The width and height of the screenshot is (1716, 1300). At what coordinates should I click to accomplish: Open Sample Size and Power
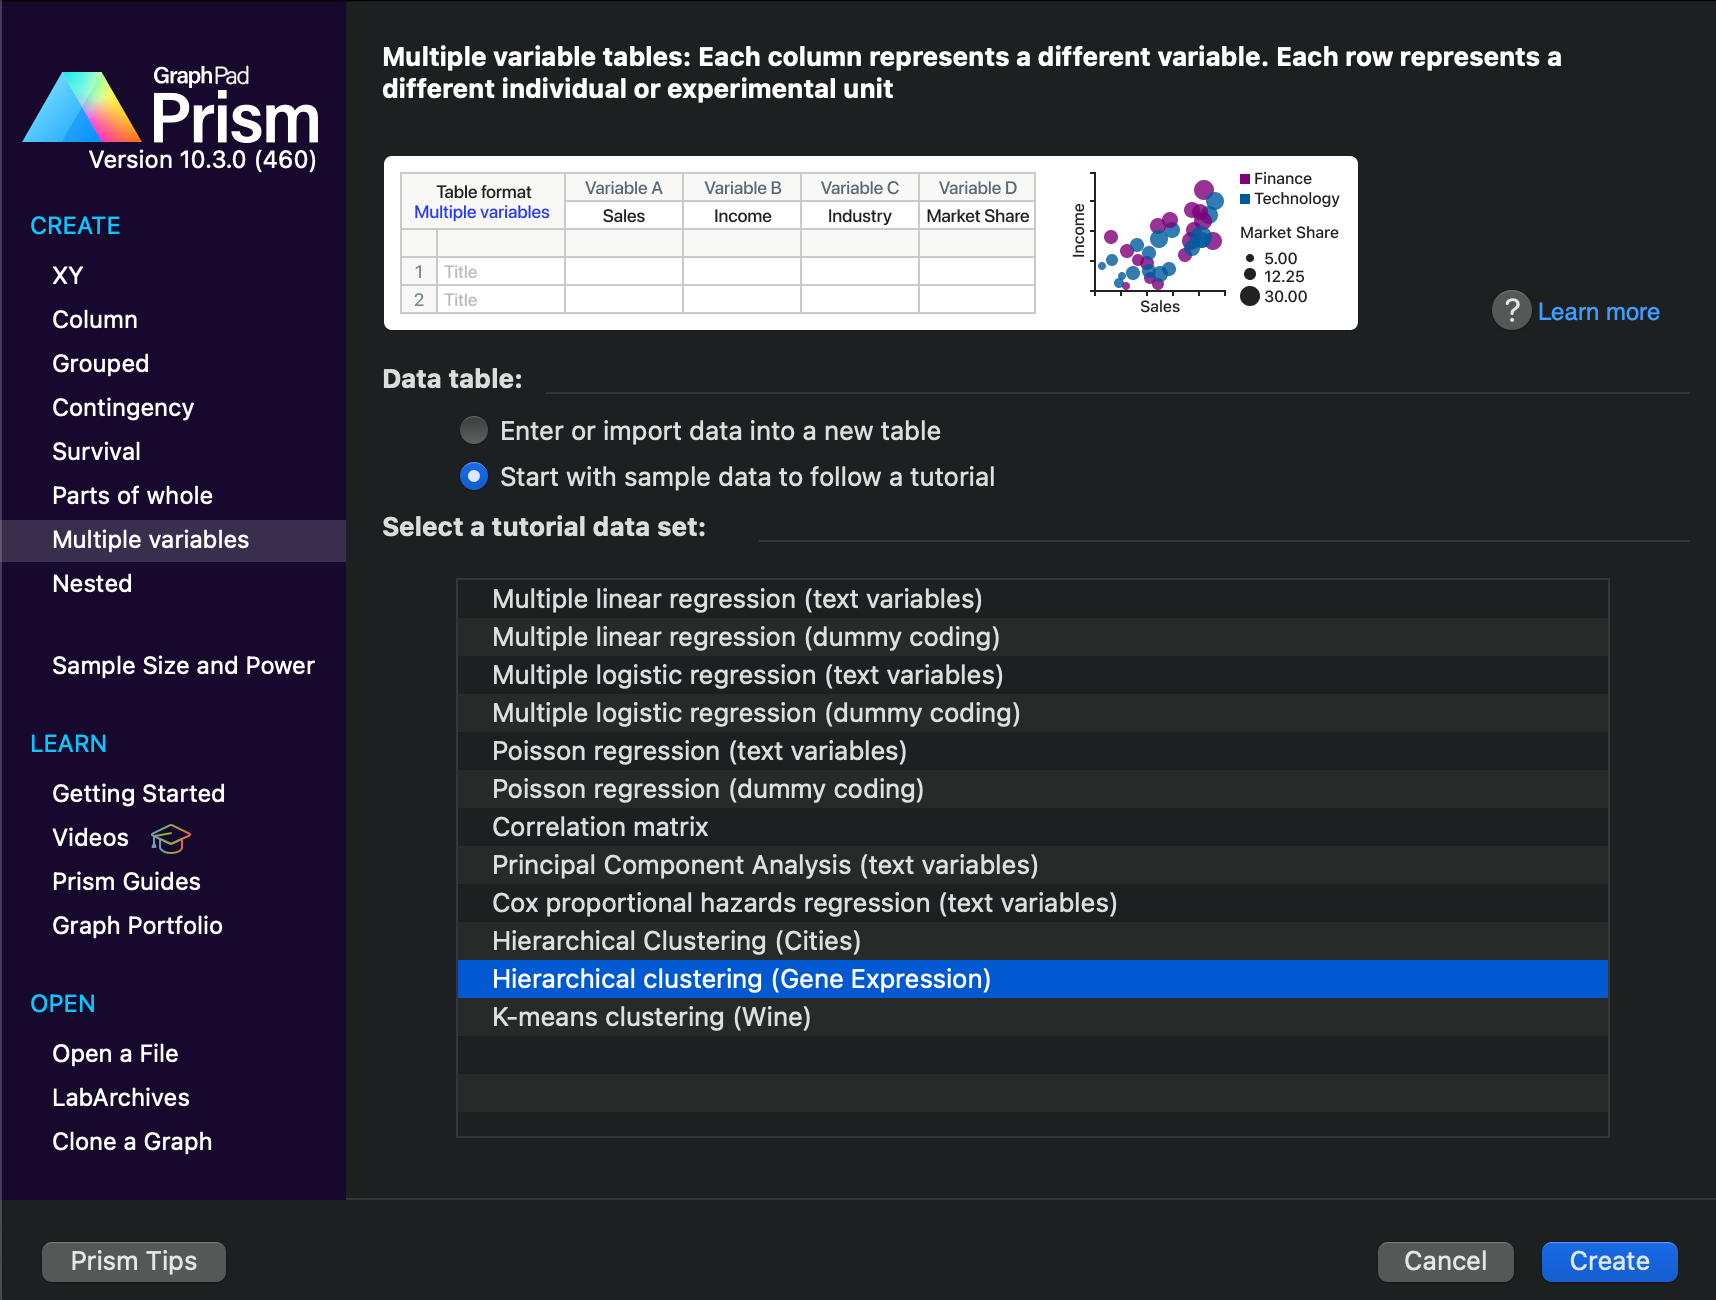click(183, 666)
